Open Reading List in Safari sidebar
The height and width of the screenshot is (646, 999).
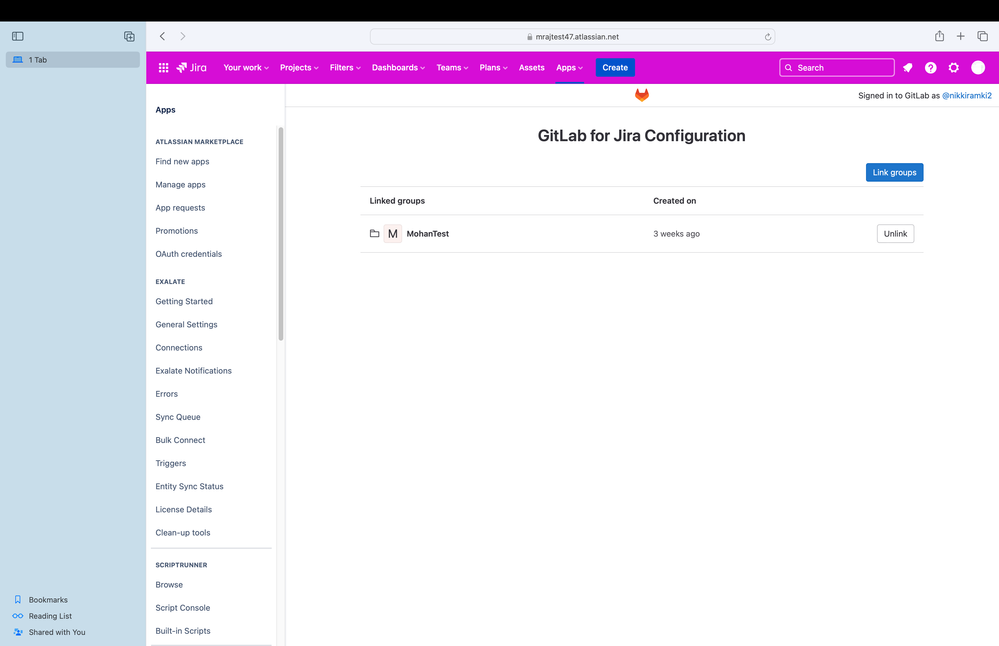tap(43, 616)
